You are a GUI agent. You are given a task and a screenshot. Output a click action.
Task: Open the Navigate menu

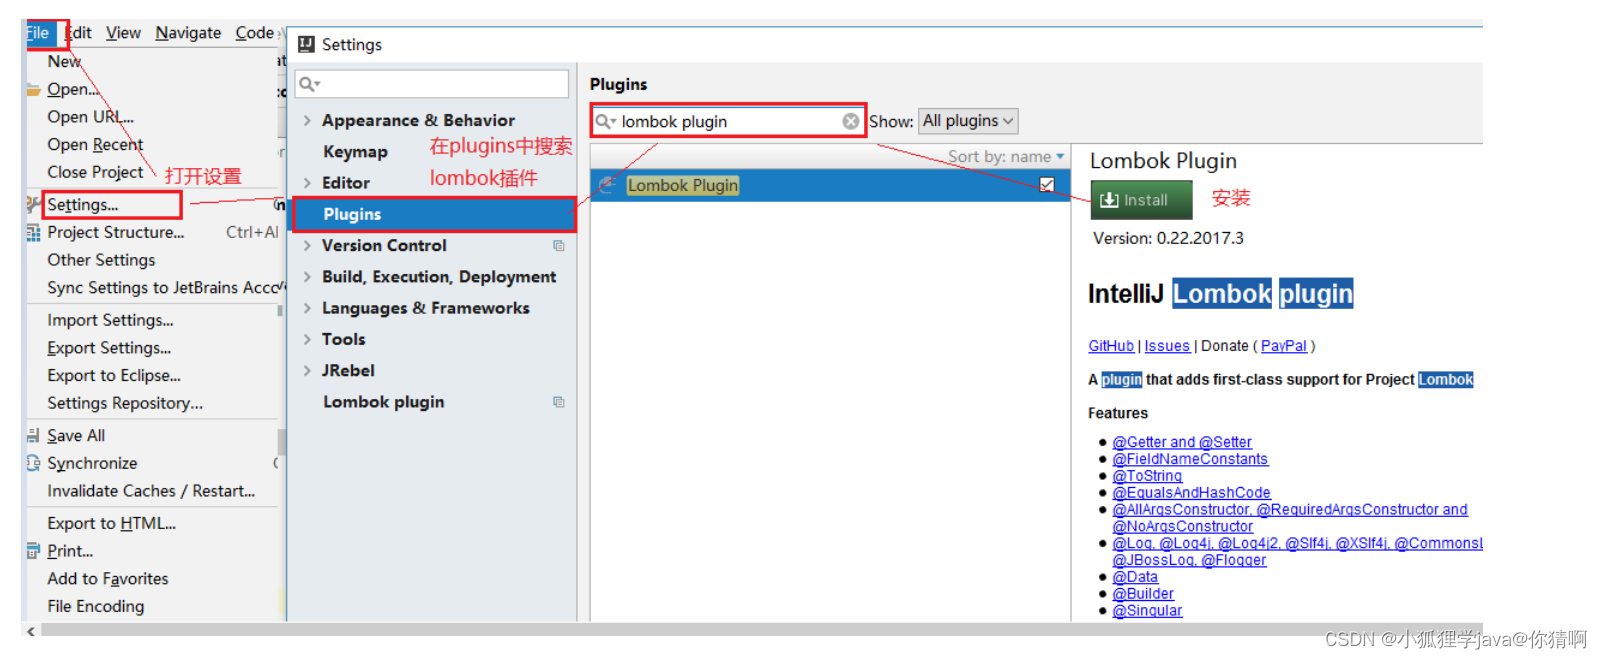click(188, 33)
